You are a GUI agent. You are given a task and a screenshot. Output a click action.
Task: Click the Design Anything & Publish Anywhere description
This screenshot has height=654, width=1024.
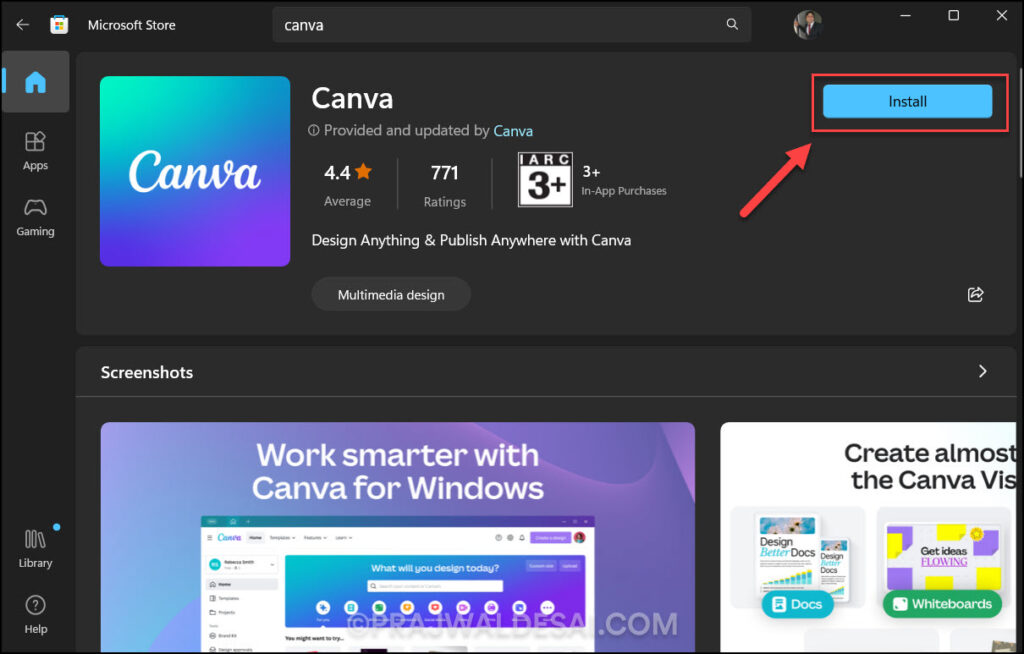tap(471, 240)
